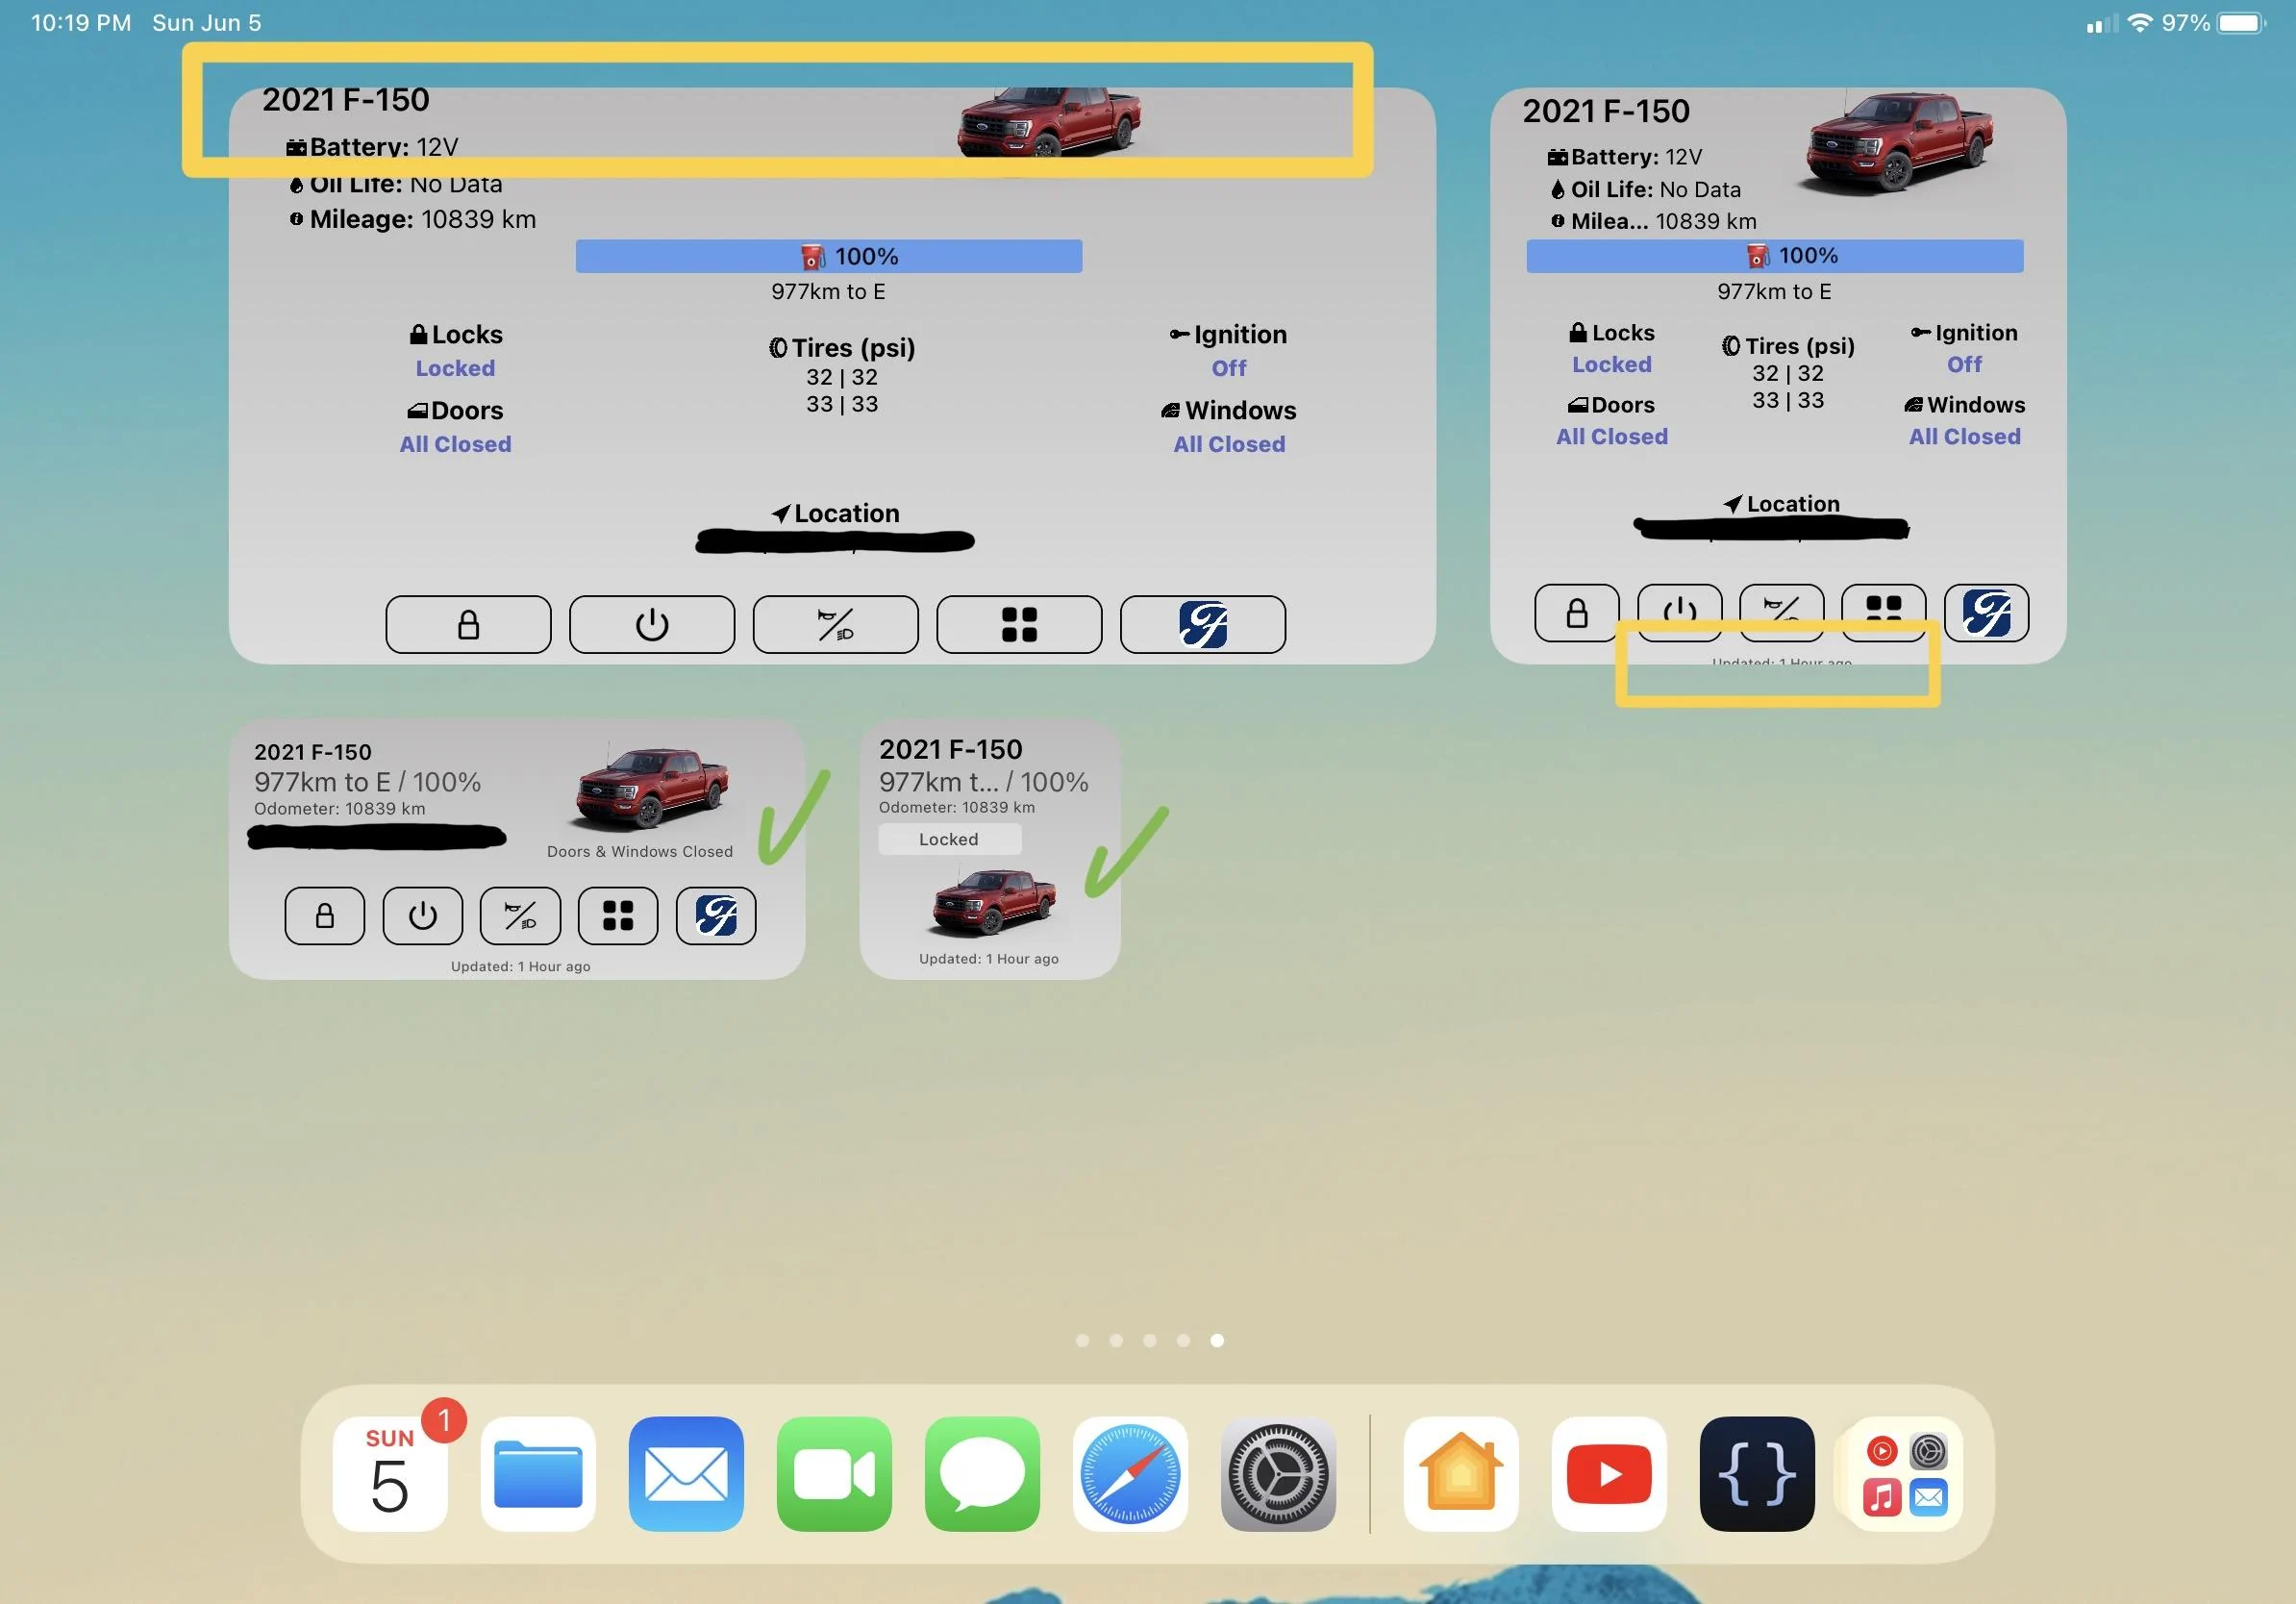The width and height of the screenshot is (2296, 1604).
Task: Tap the lock icon on the large F-150 widget
Action: point(468,623)
